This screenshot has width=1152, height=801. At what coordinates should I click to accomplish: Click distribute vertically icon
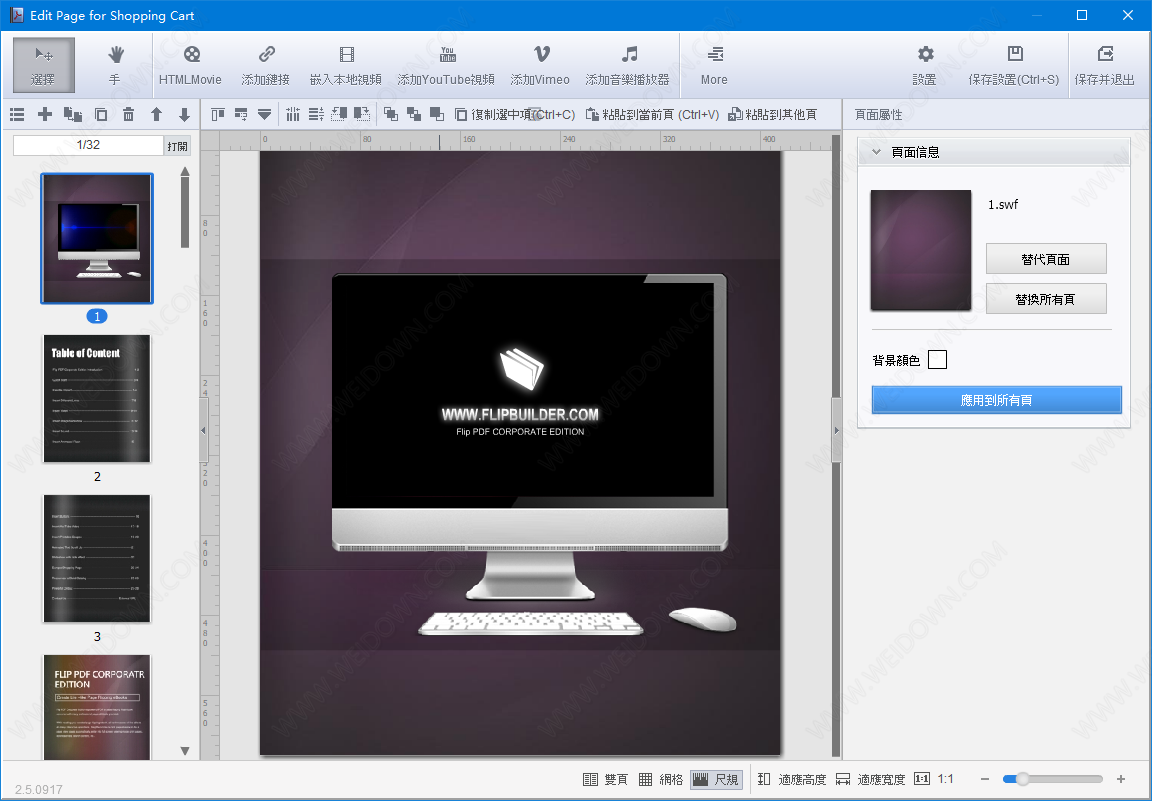[316, 115]
